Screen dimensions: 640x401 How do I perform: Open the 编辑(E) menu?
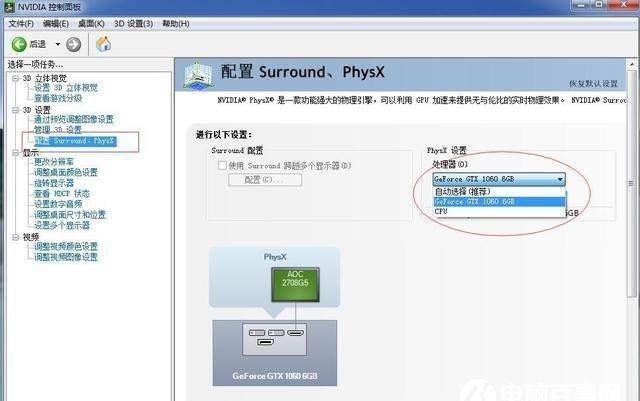click(x=56, y=24)
